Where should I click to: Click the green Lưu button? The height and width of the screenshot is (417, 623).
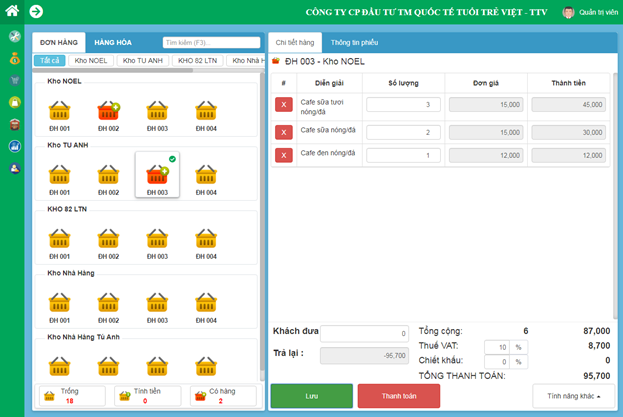pyautogui.click(x=311, y=396)
